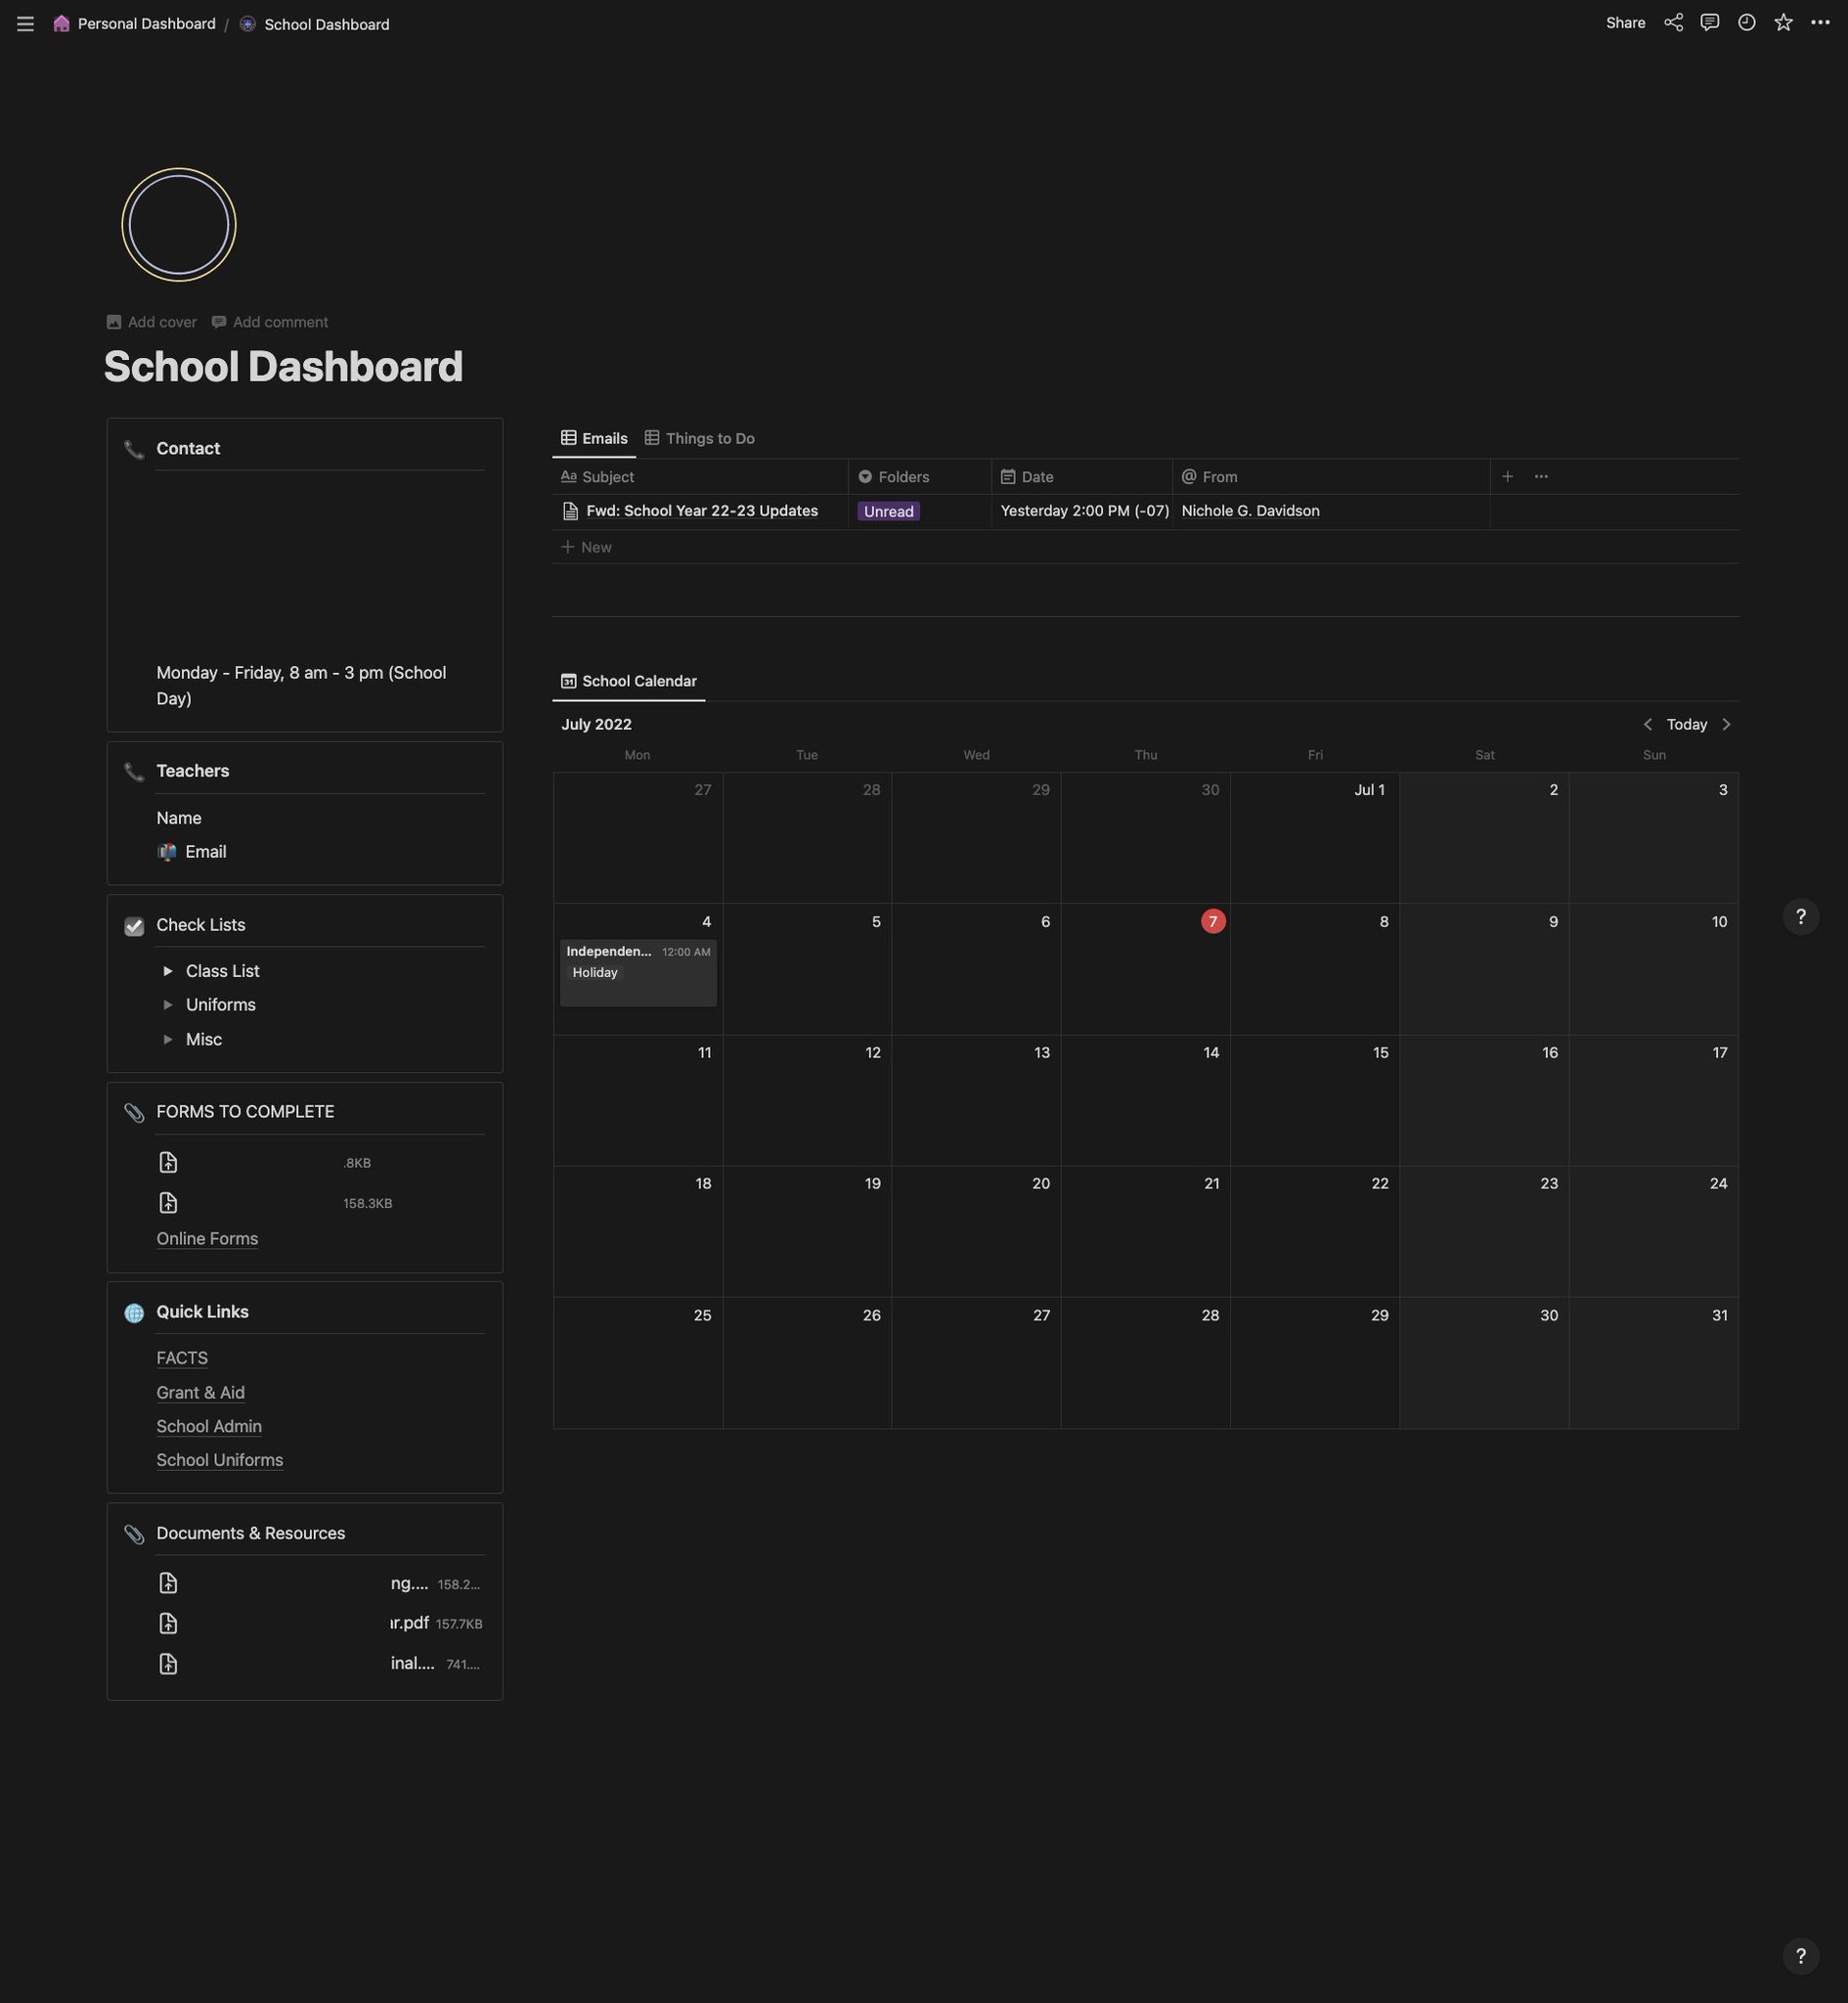1848x2003 pixels.
Task: Open the page comments icon
Action: click(x=1710, y=23)
